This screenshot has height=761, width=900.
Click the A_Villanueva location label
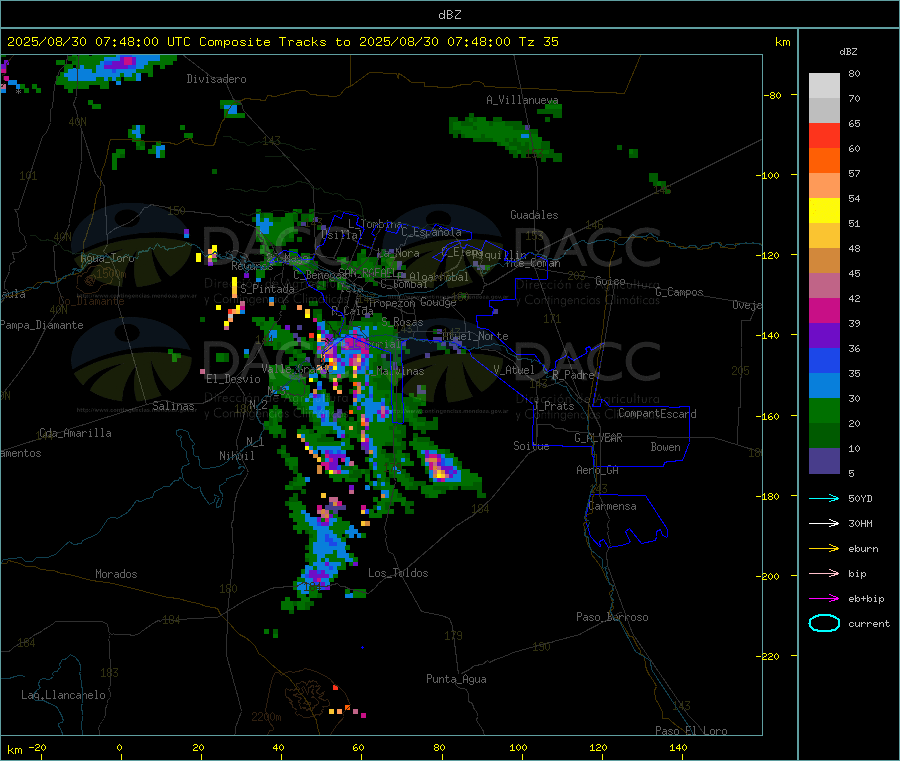point(522,100)
